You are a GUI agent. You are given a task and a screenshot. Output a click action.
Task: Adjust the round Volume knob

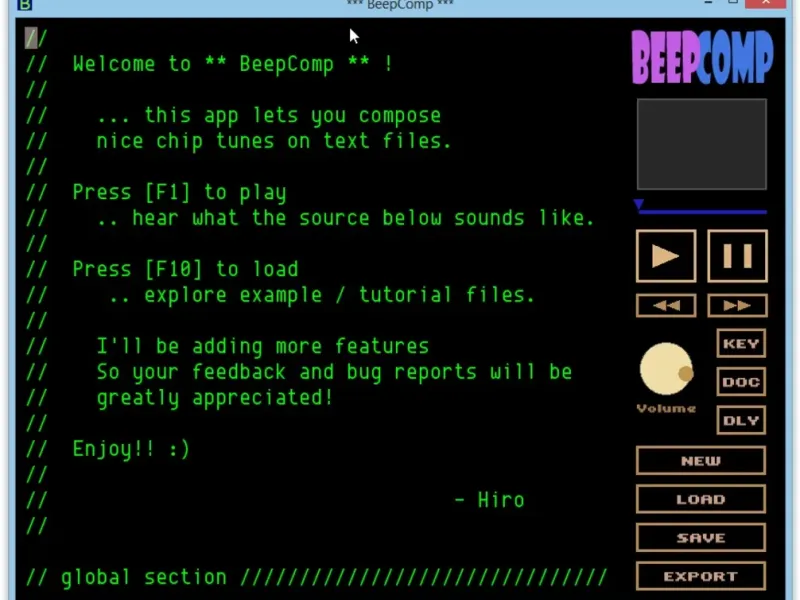pos(666,368)
